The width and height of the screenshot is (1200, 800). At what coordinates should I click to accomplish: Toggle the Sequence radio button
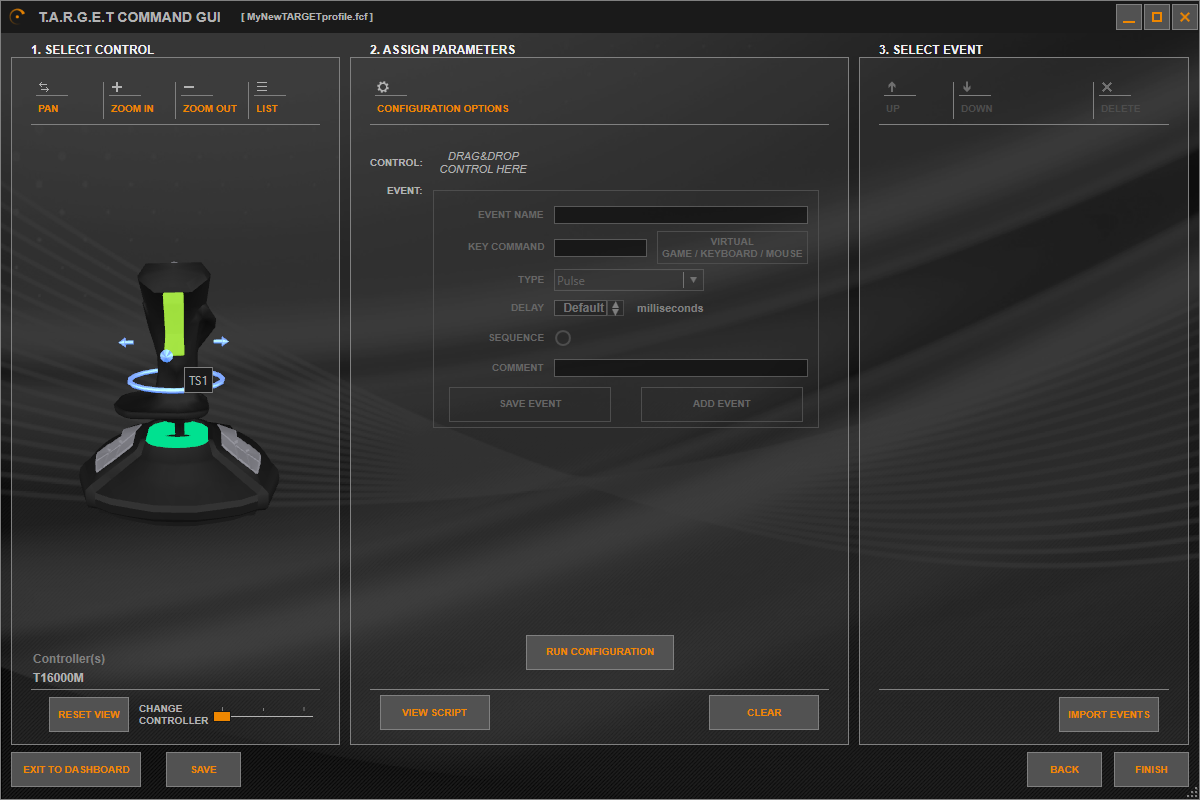[563, 338]
